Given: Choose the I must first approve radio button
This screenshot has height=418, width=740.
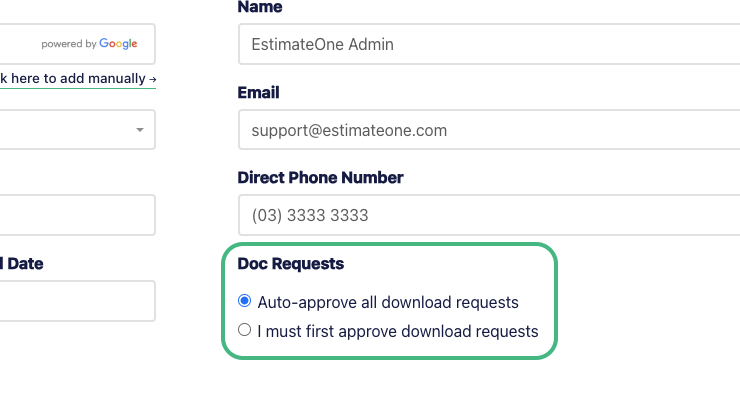Looking at the screenshot, I should pos(244,330).
